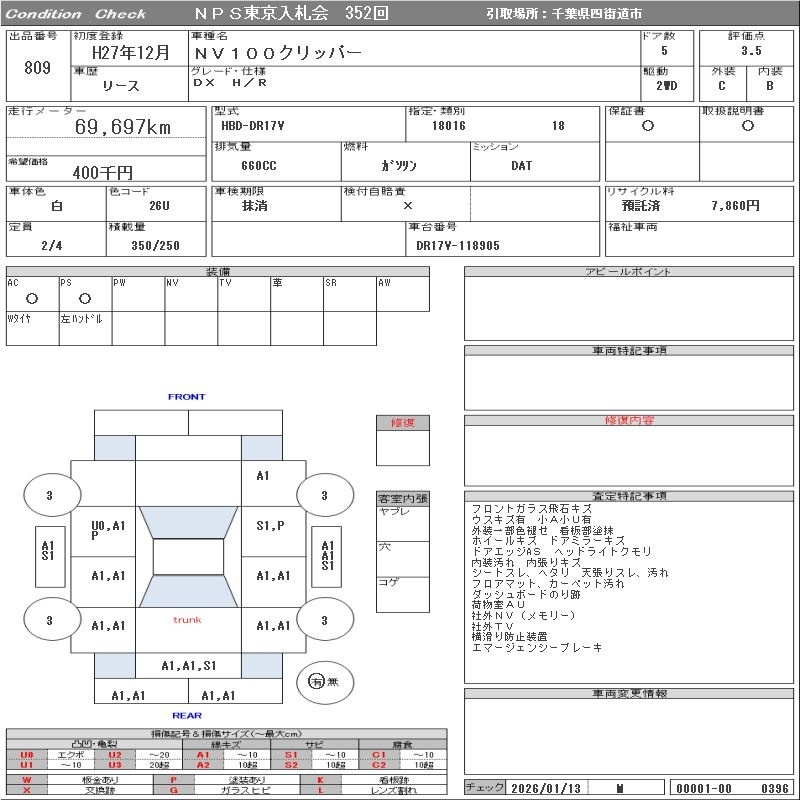Image resolution: width=800 pixels, height=800 pixels.
Task: Select the S1,P damage panel on diagram
Action: (270, 525)
